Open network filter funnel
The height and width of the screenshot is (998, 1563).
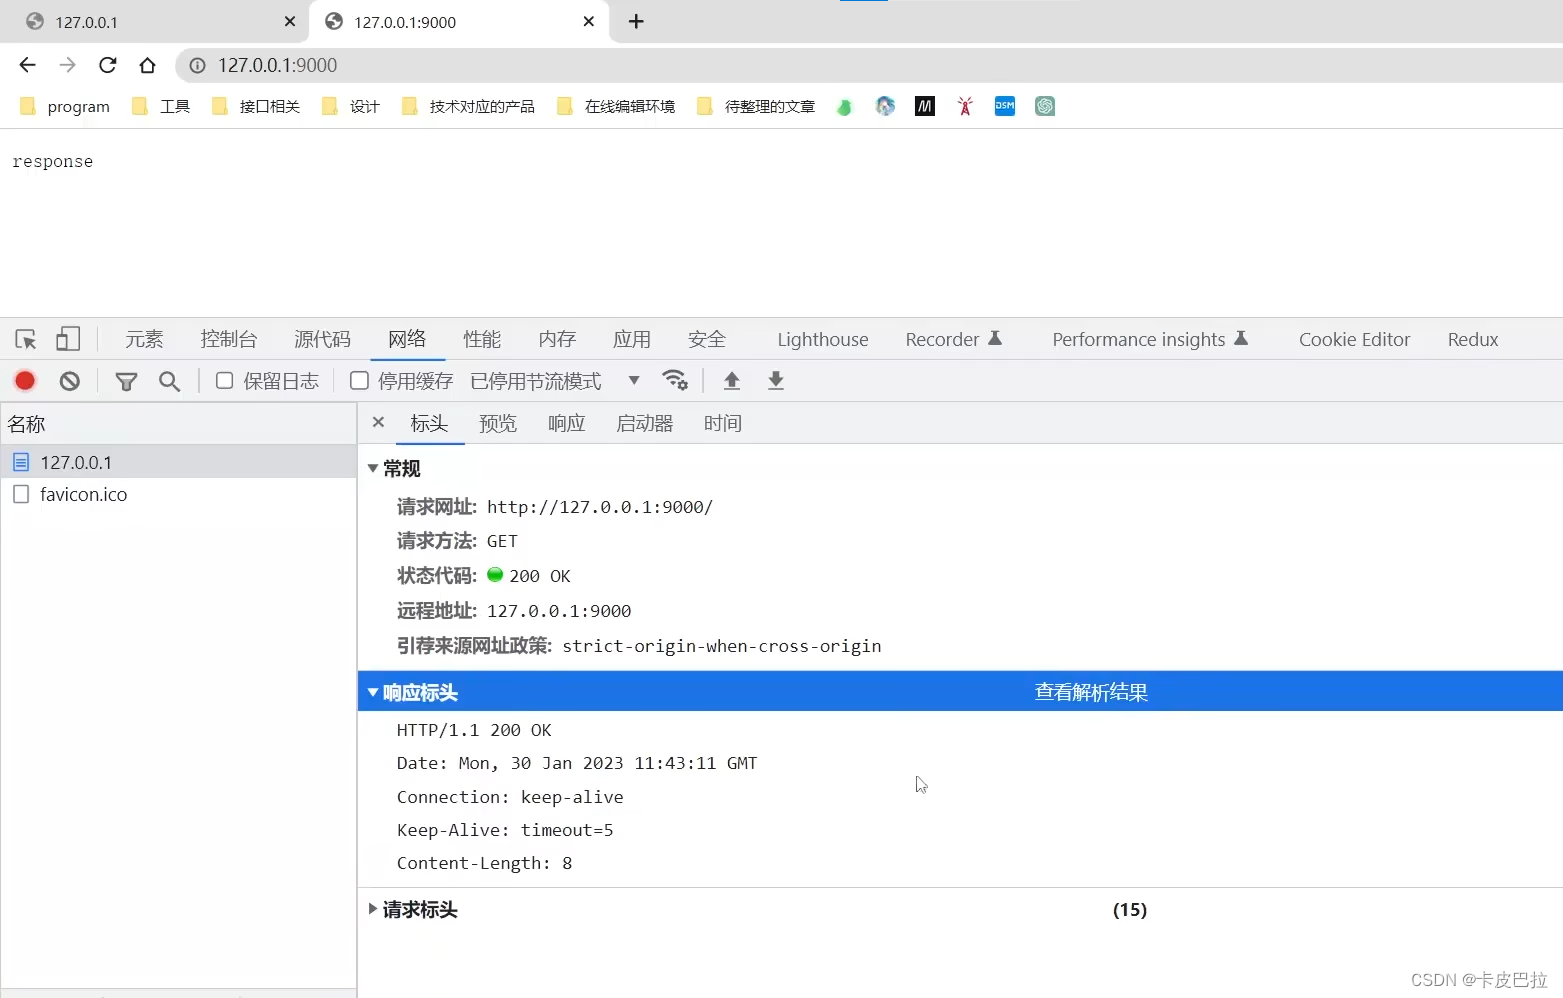[126, 381]
